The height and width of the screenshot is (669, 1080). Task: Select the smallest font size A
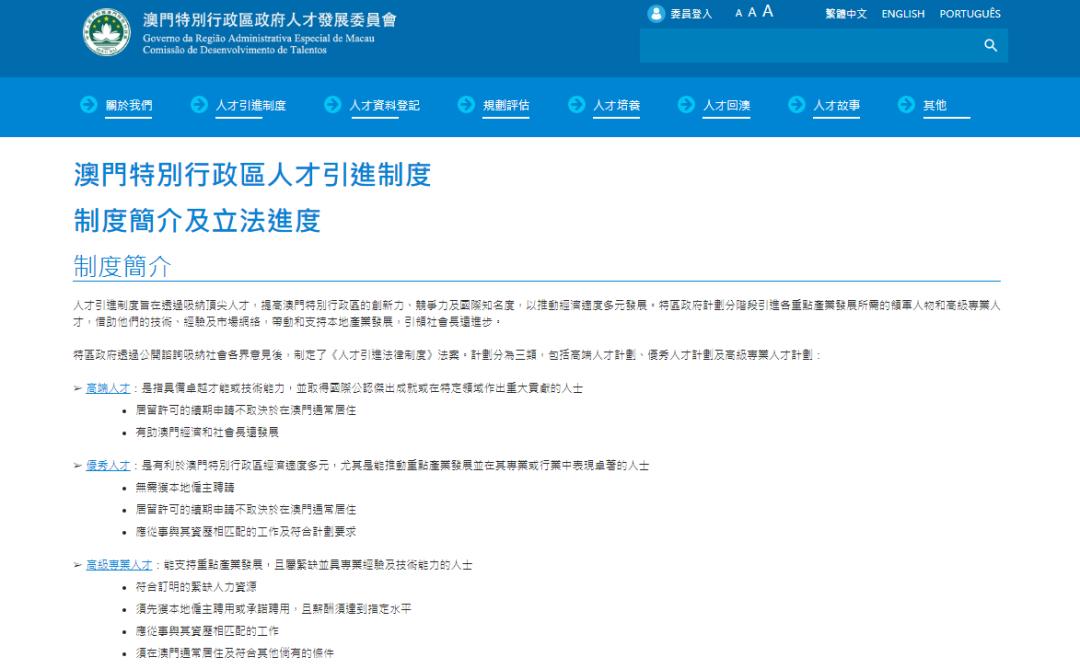click(x=738, y=13)
